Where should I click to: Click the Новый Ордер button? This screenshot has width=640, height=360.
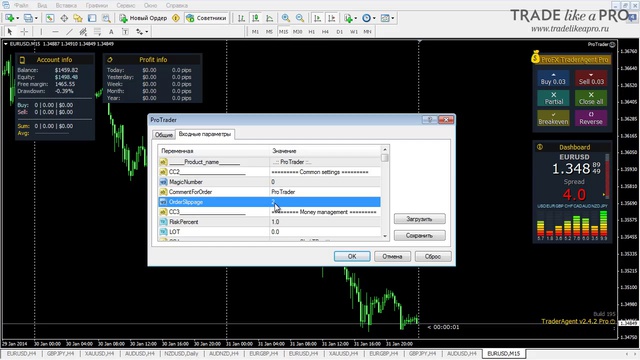[144, 18]
